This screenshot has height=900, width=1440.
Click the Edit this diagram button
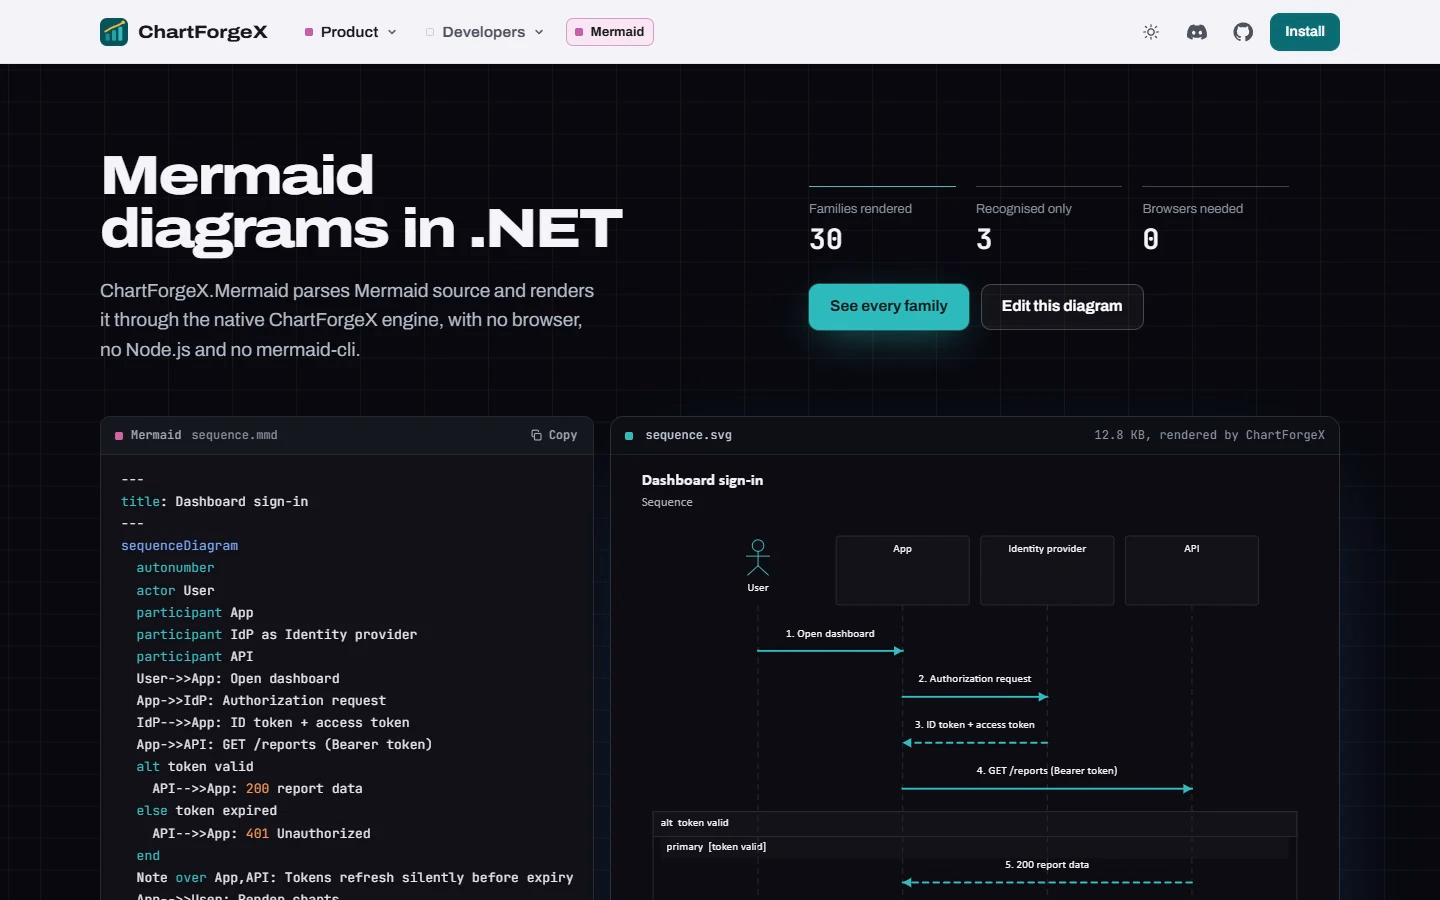tap(1062, 306)
